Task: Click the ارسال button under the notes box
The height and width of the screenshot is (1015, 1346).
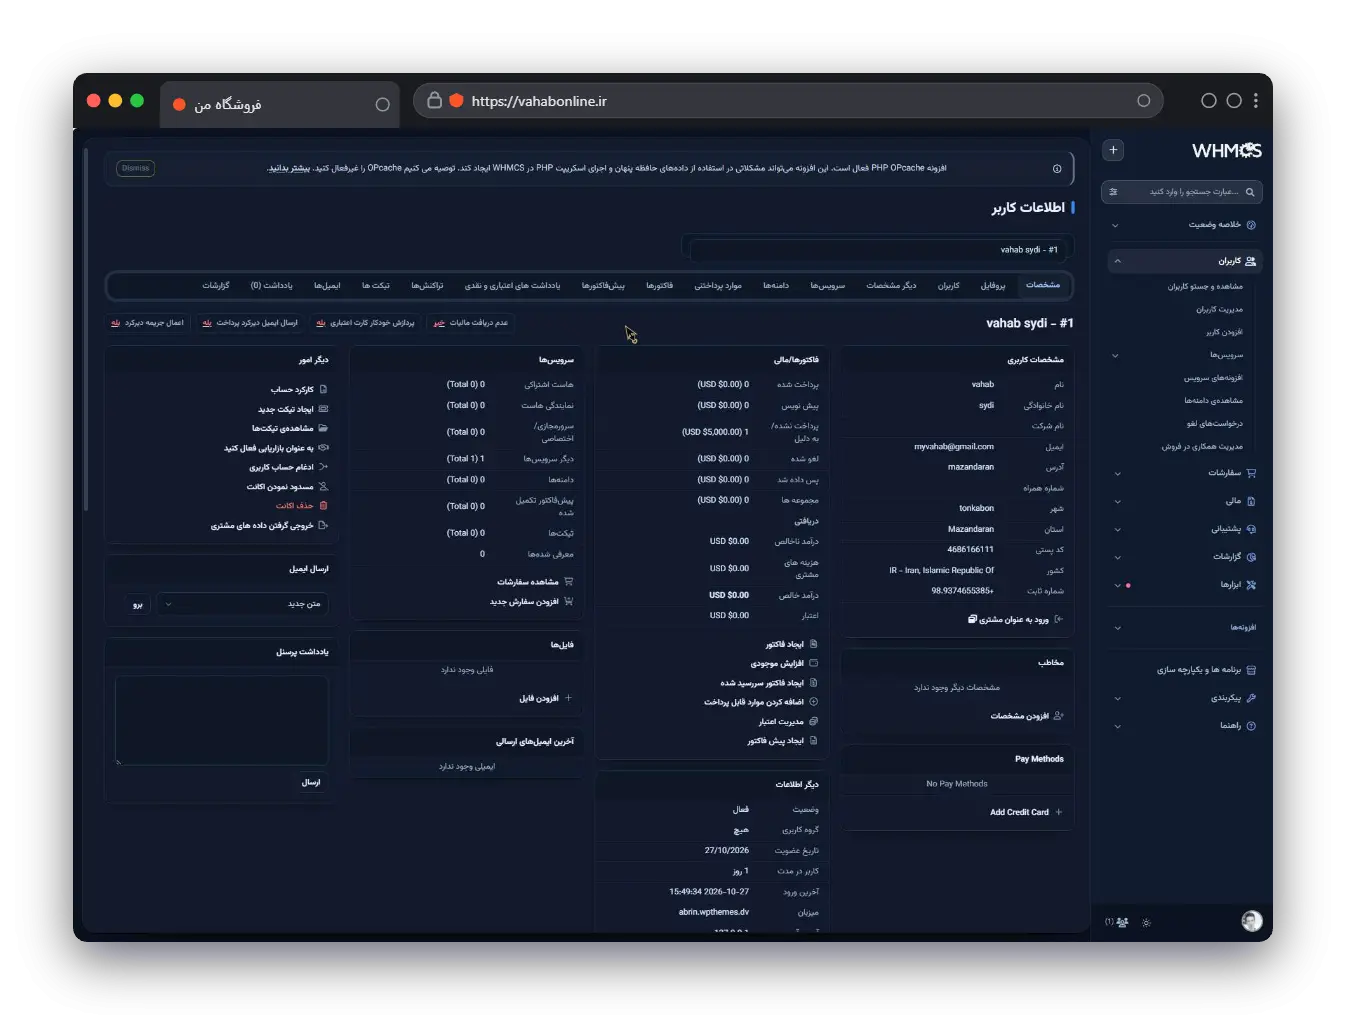Action: (x=311, y=782)
